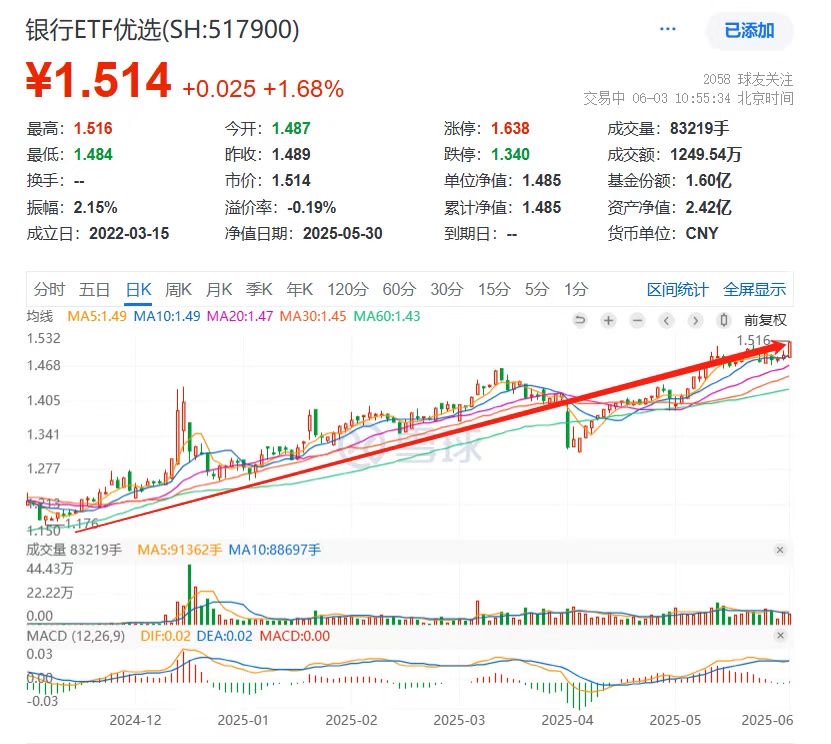Click the 成交额 value 1249.54万
The image size is (831, 744).
point(705,154)
